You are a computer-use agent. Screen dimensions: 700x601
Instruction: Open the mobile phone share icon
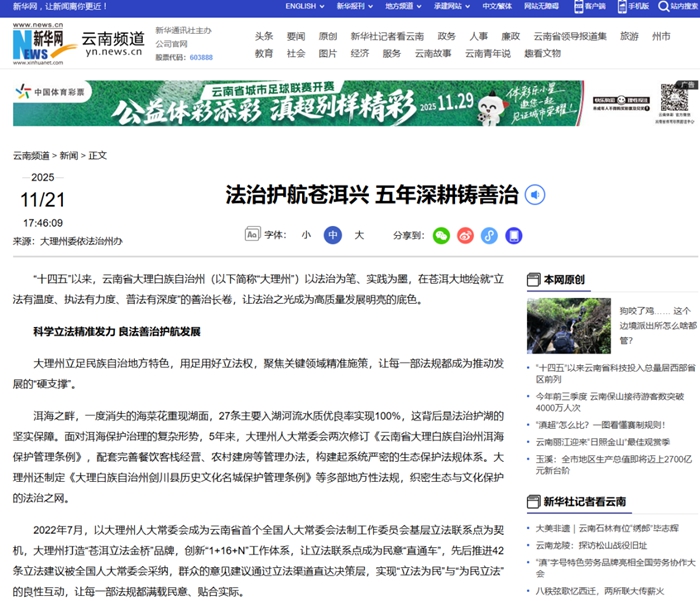coord(513,235)
